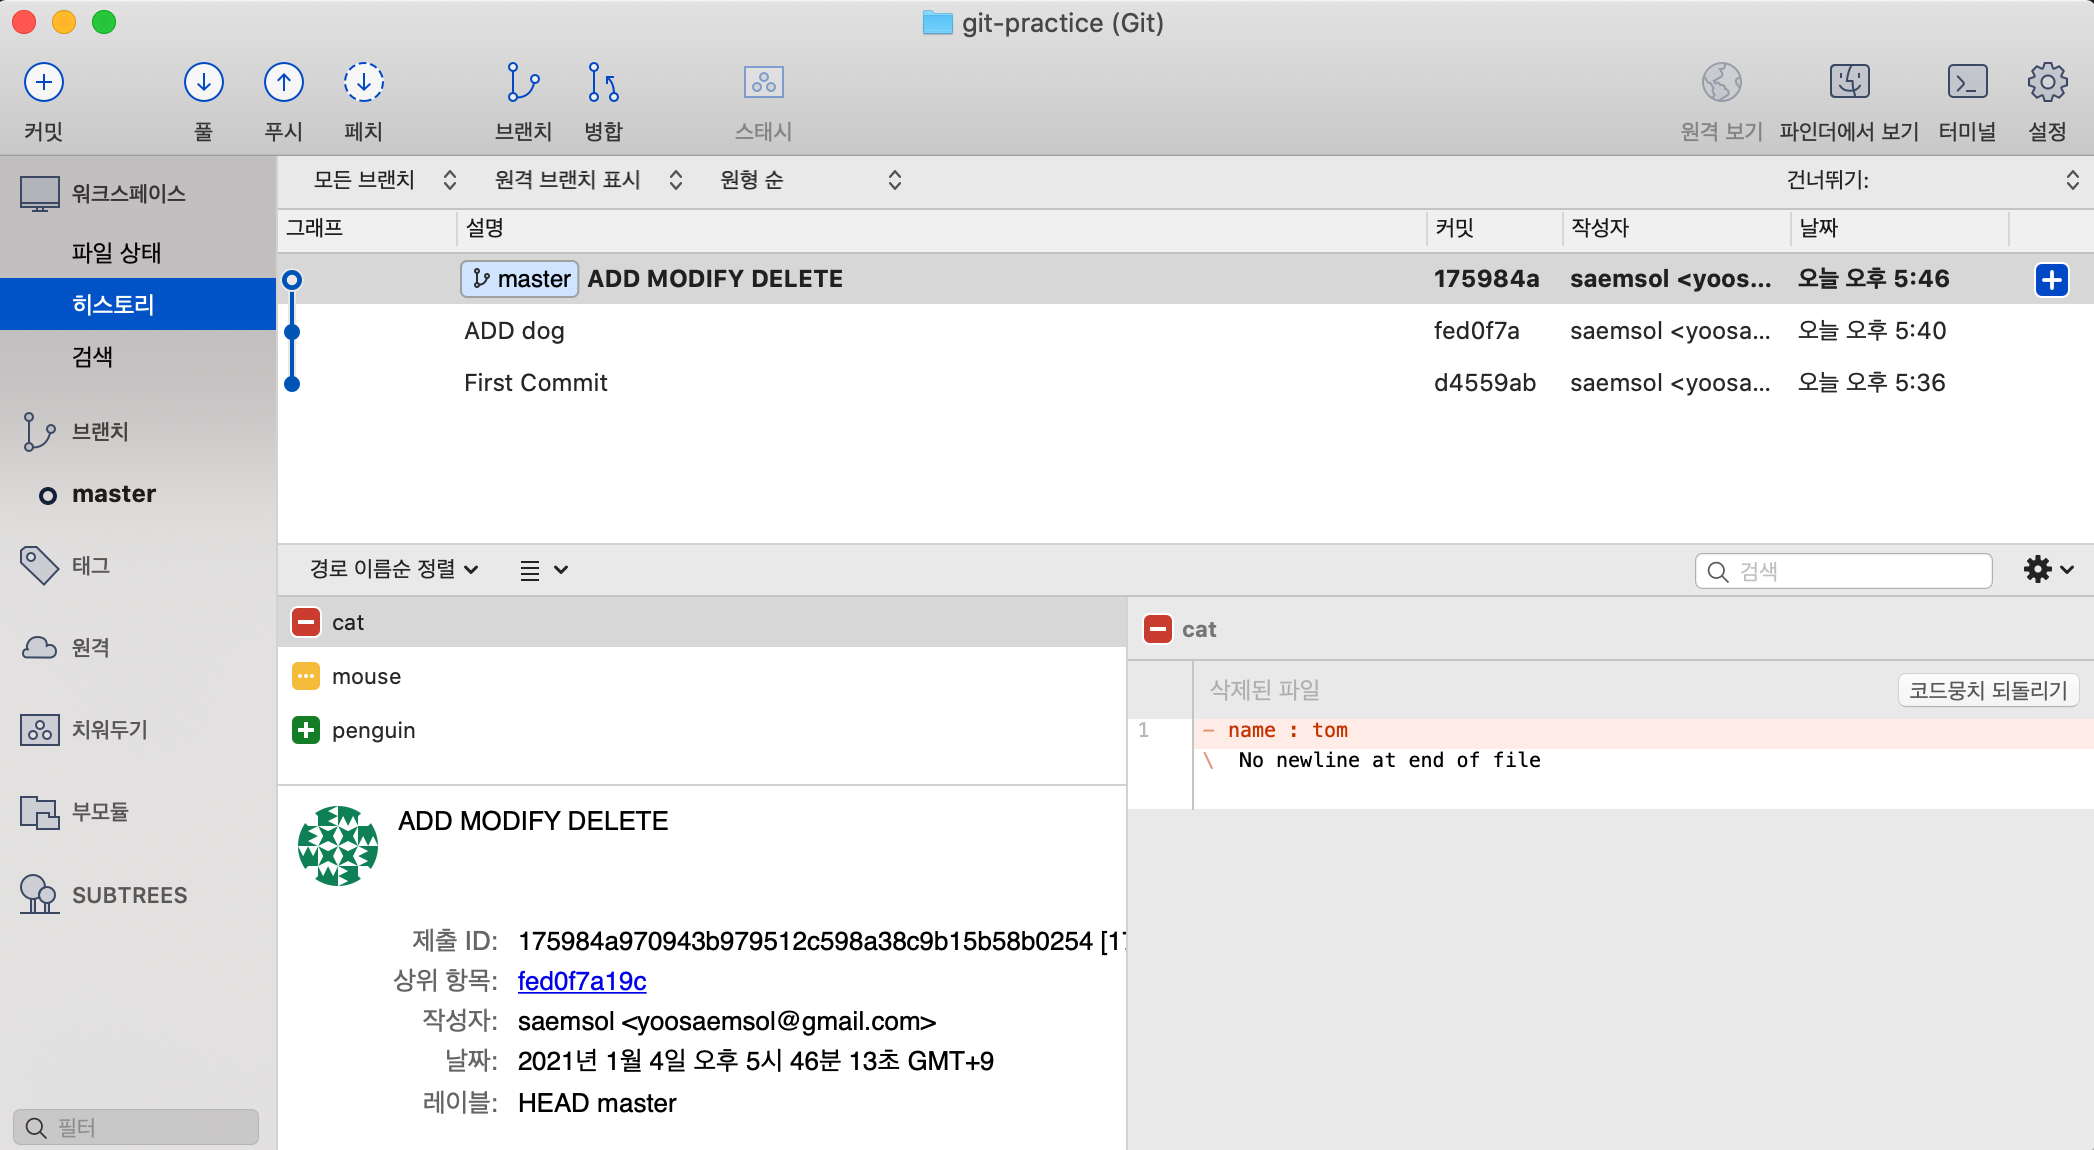Expand the All Branches (모든 브랜치) dropdown
Viewport: 2094px width, 1150px height.
pyautogui.click(x=385, y=180)
